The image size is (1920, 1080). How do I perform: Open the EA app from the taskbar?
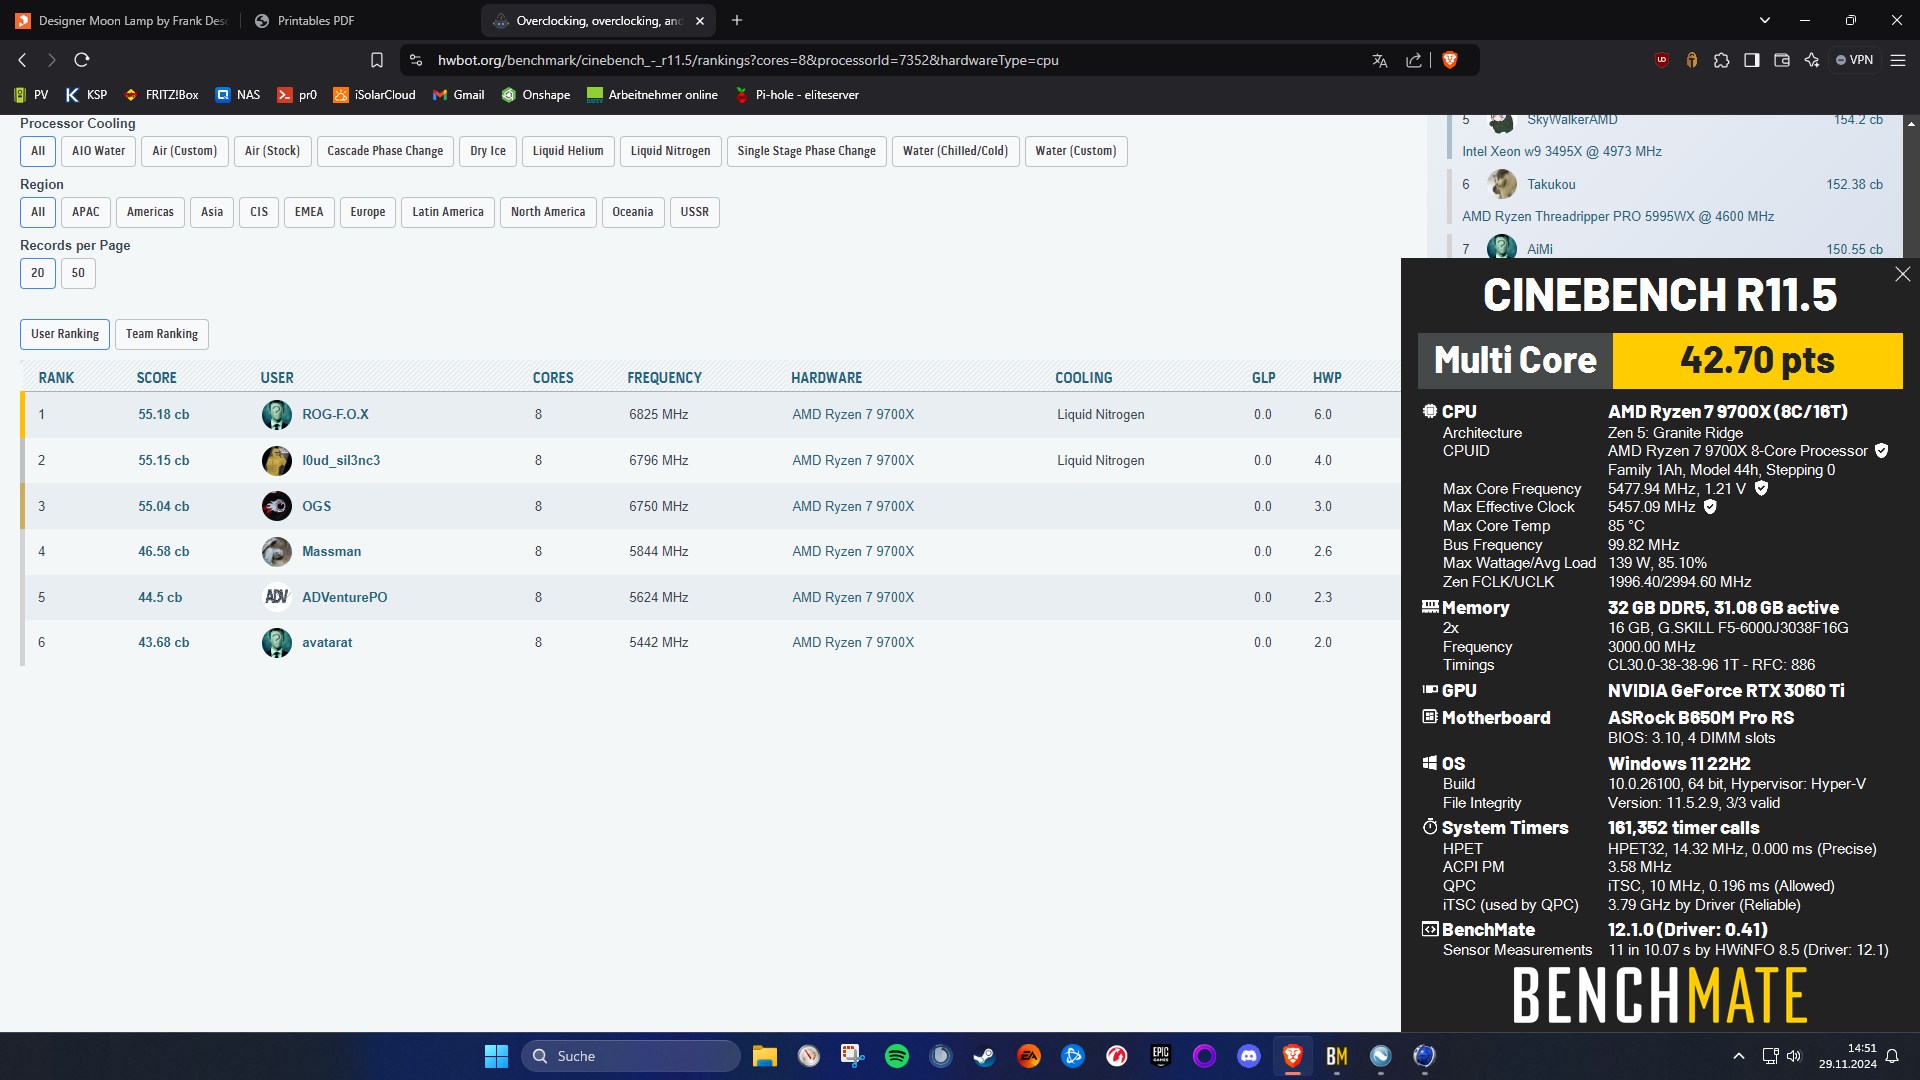(1029, 1056)
